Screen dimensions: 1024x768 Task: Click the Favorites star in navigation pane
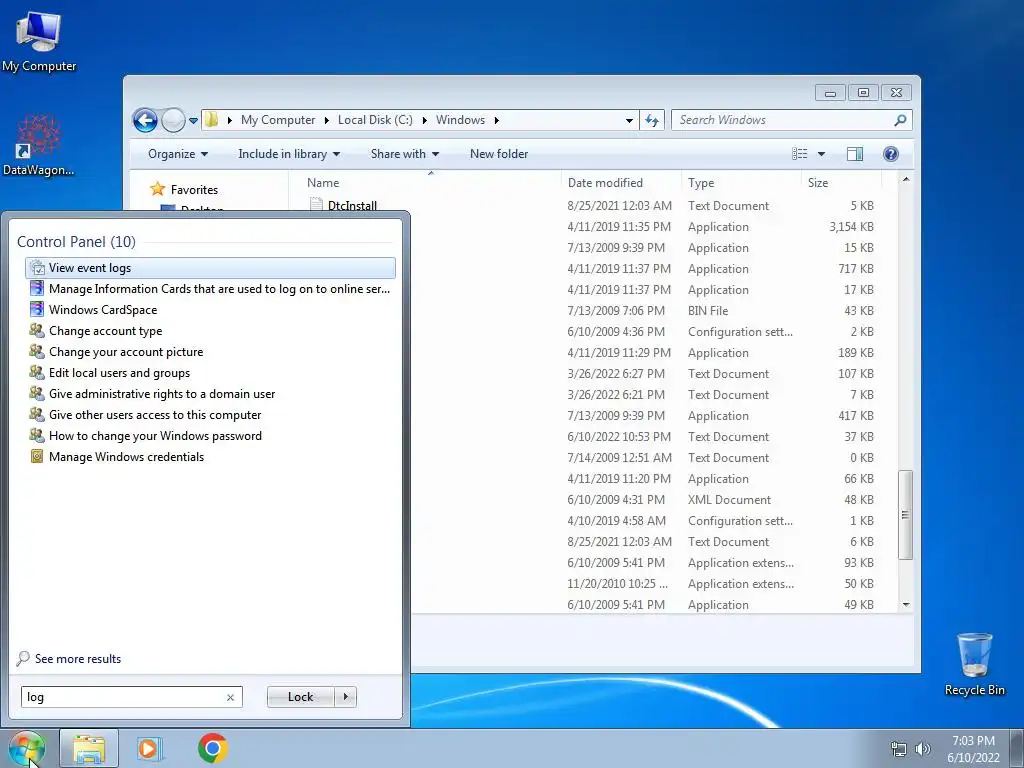(157, 189)
